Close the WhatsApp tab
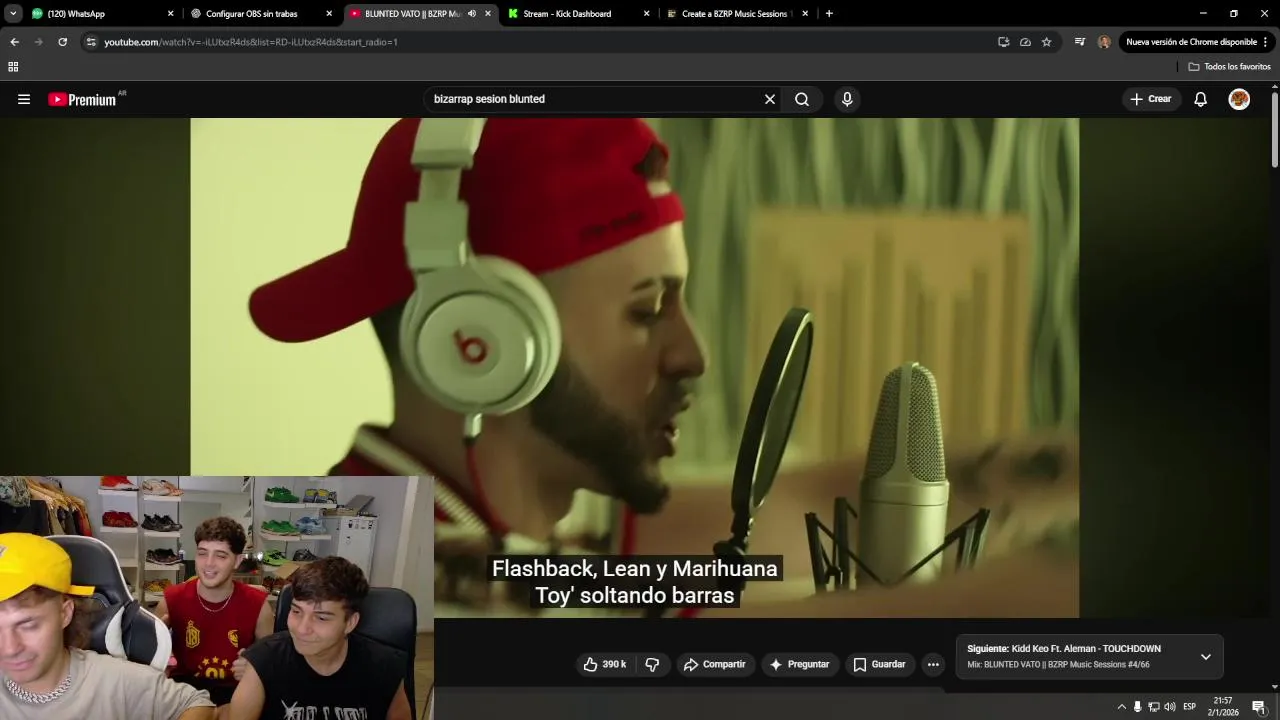Screen dimensions: 1280x720 point(170,14)
